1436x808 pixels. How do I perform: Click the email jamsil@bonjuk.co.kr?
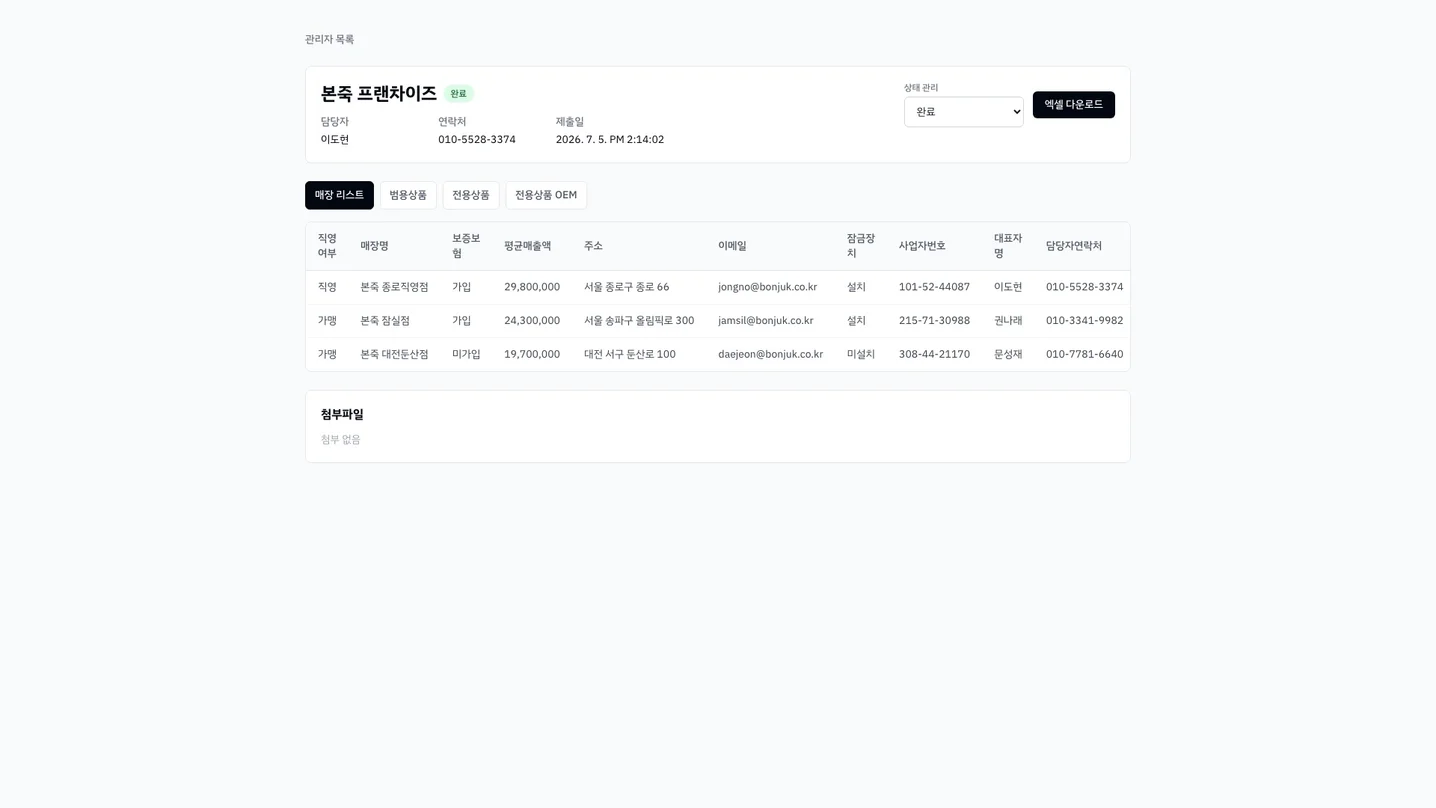[x=766, y=321]
